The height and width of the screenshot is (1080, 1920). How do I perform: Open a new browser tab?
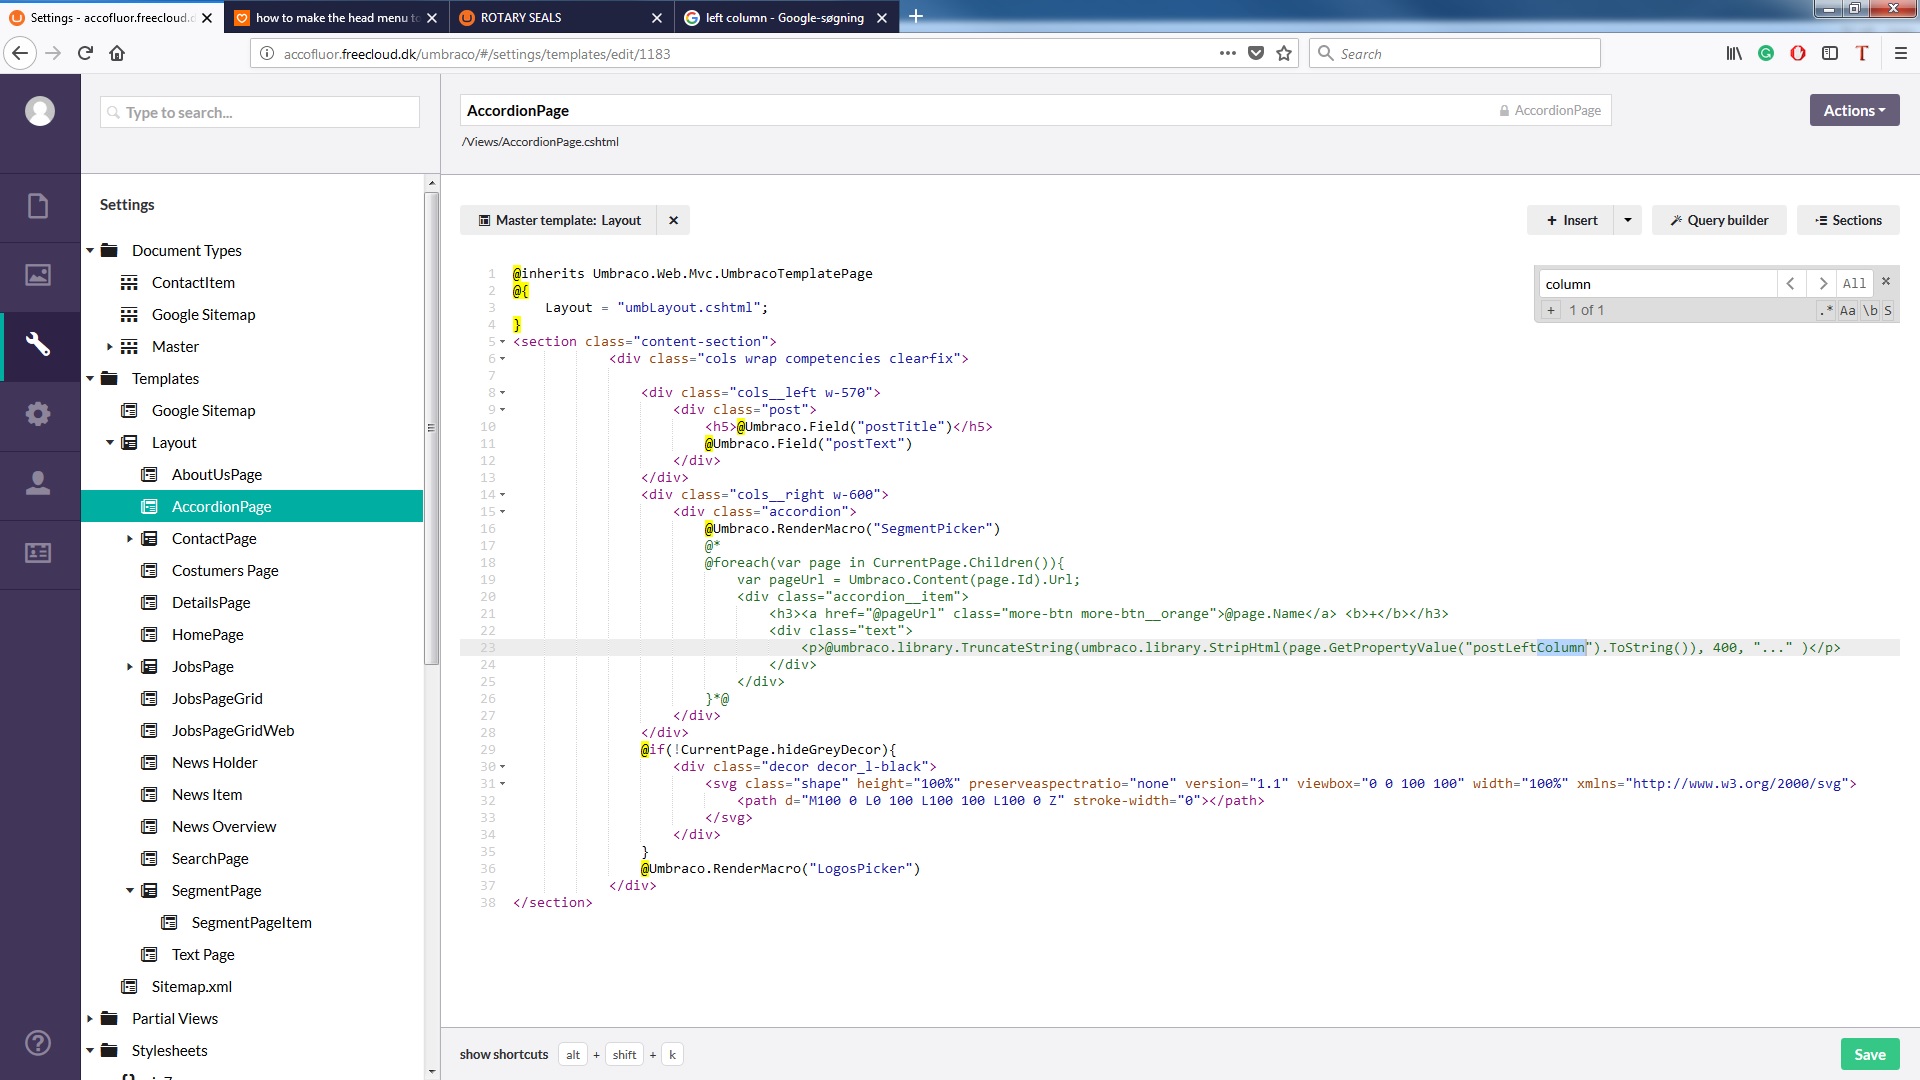916,16
